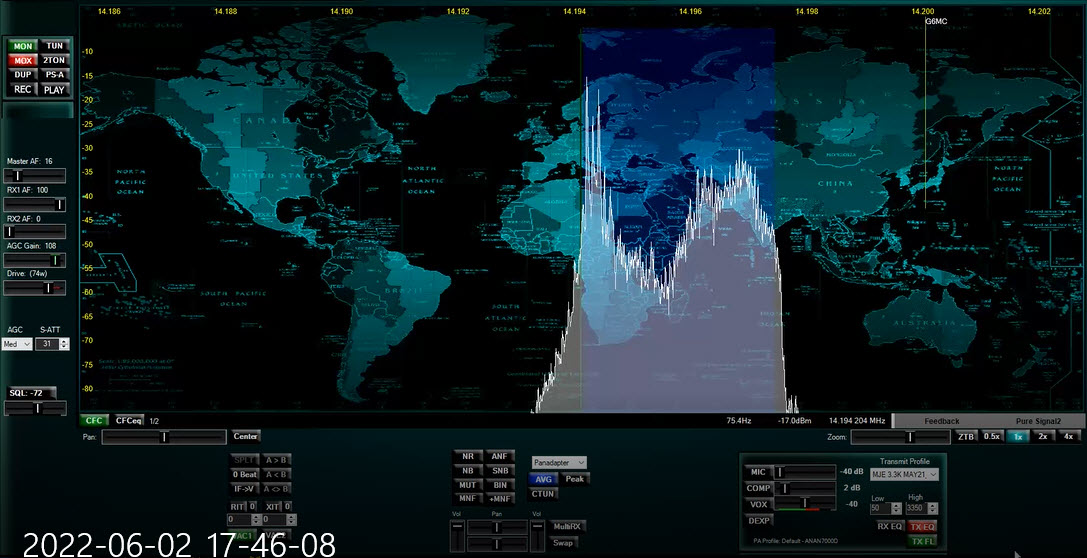The image size is (1087, 558).
Task: Open the Panadapter display mode dropdown
Action: pos(559,462)
